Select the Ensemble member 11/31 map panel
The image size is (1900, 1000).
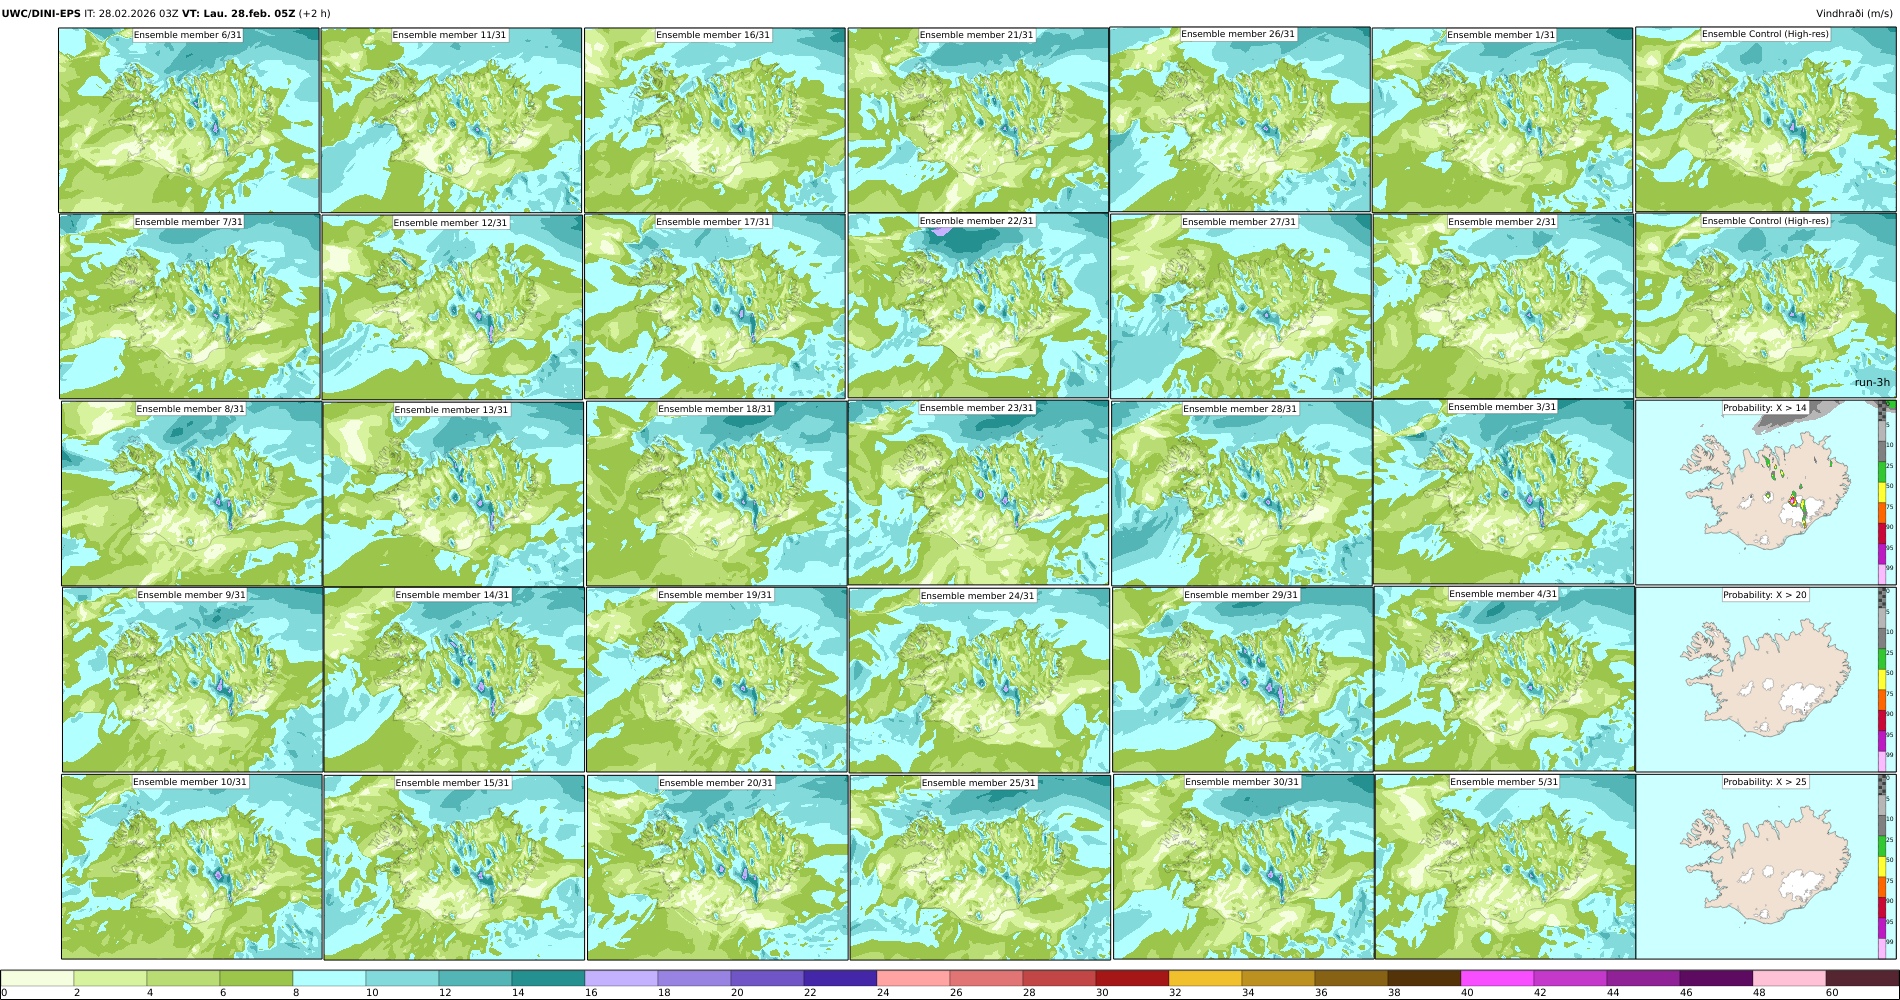[x=451, y=120]
